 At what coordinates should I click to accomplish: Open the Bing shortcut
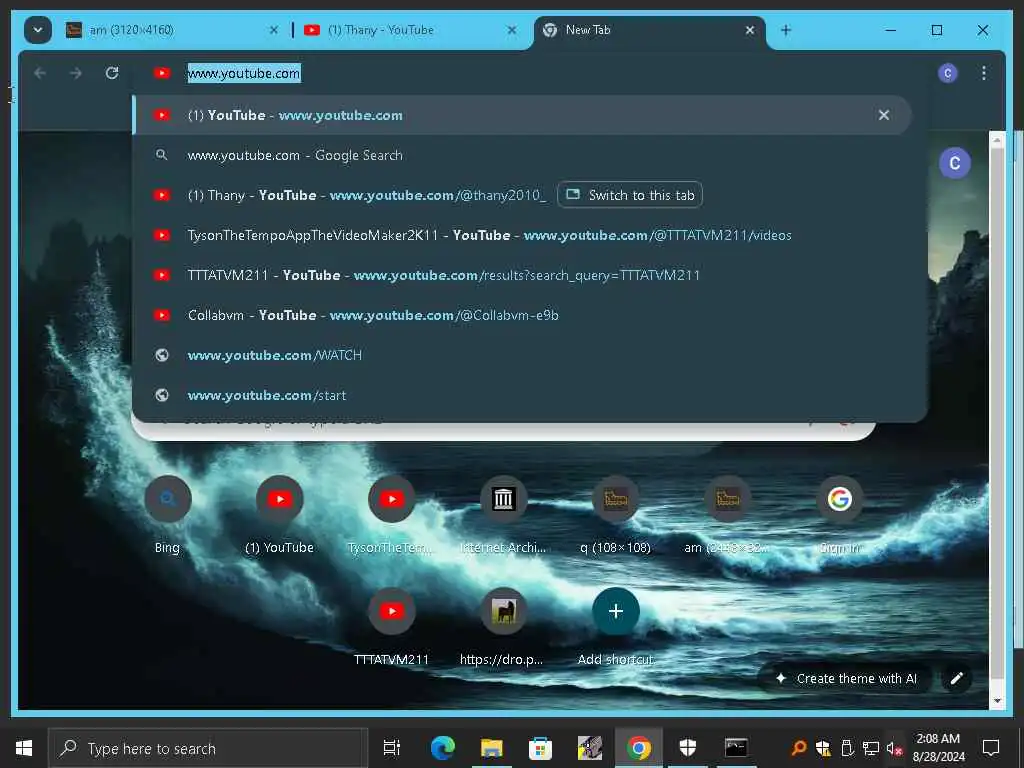168,515
